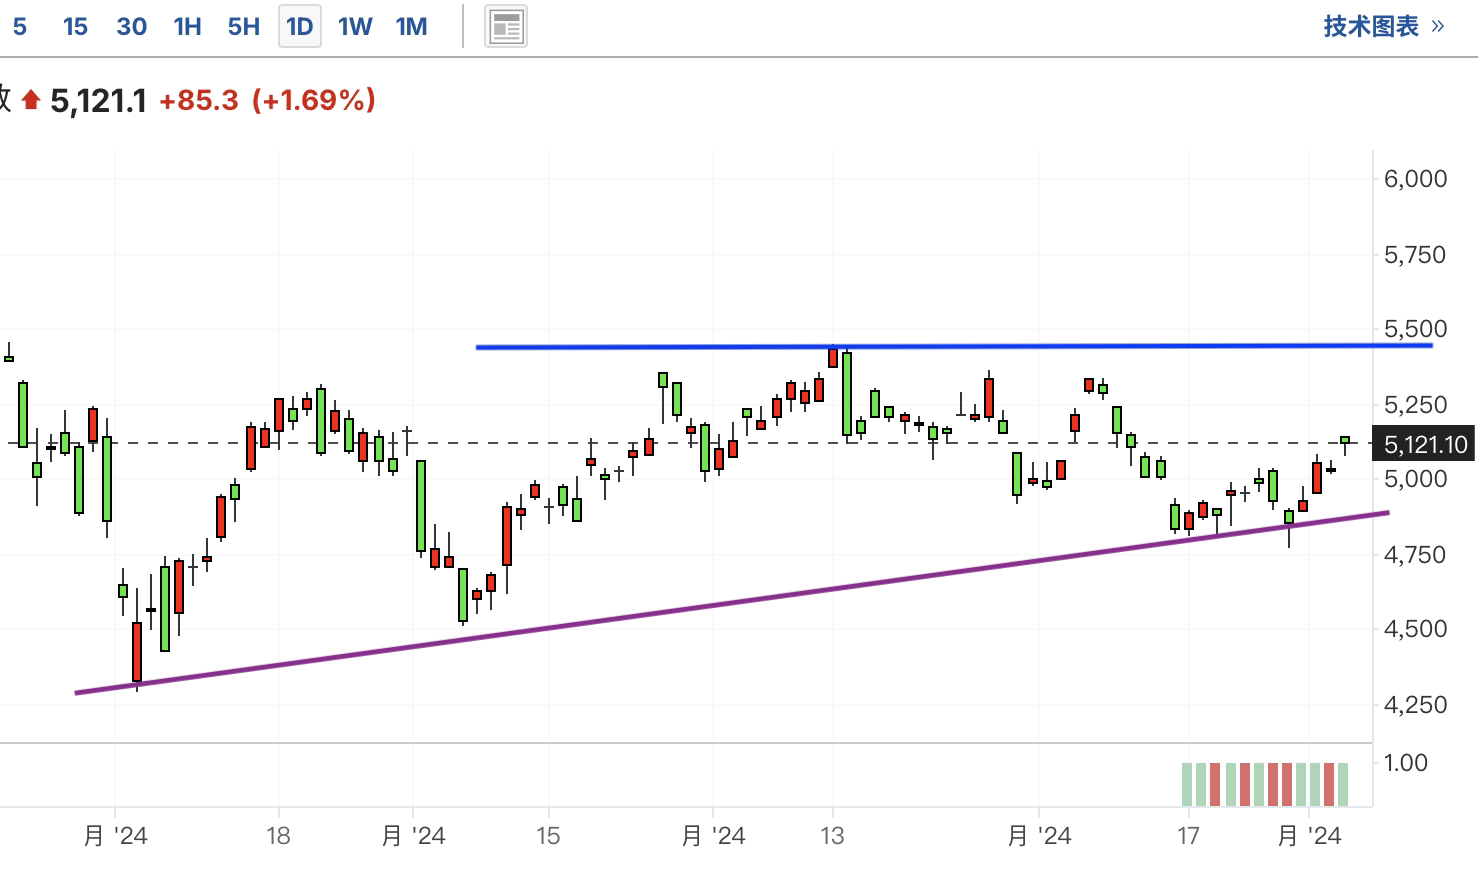Select the 1D daily interval
The height and width of the screenshot is (876, 1478).
click(x=300, y=27)
